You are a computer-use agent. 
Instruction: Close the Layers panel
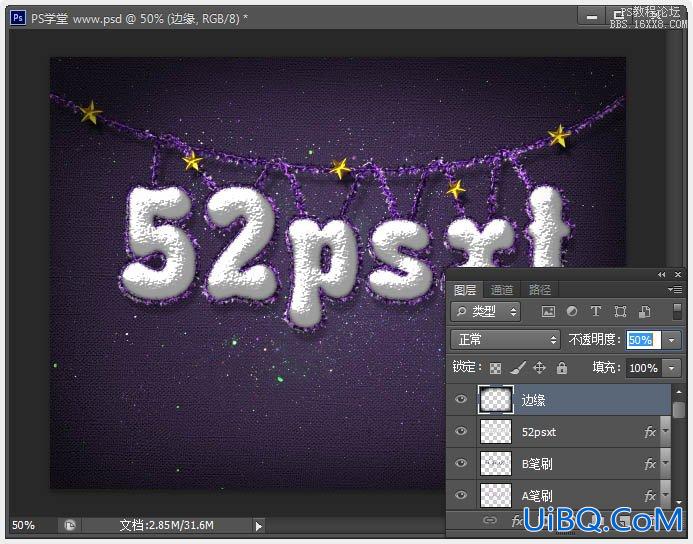[x=678, y=274]
